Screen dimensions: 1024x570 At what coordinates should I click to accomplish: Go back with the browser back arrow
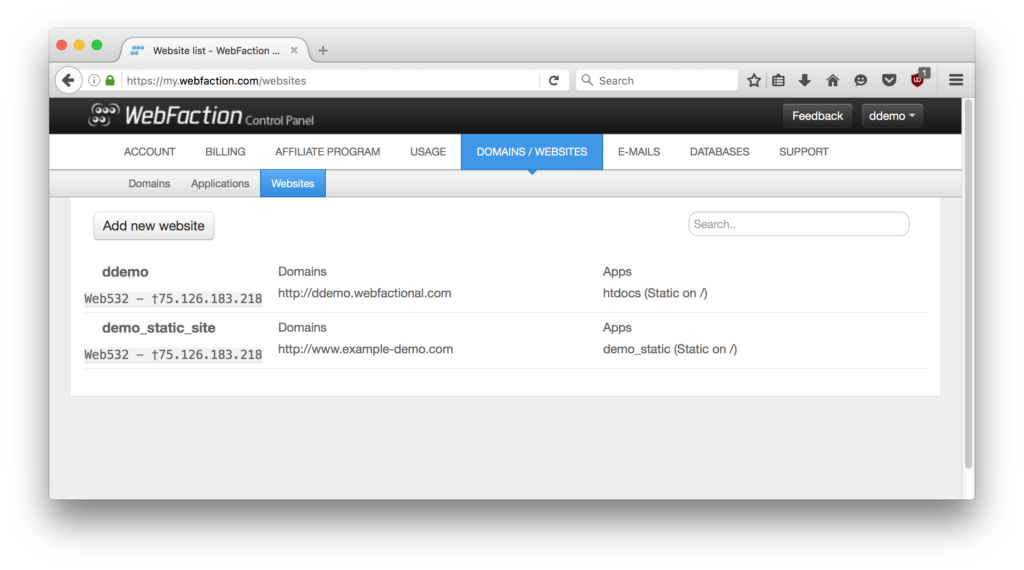point(68,80)
